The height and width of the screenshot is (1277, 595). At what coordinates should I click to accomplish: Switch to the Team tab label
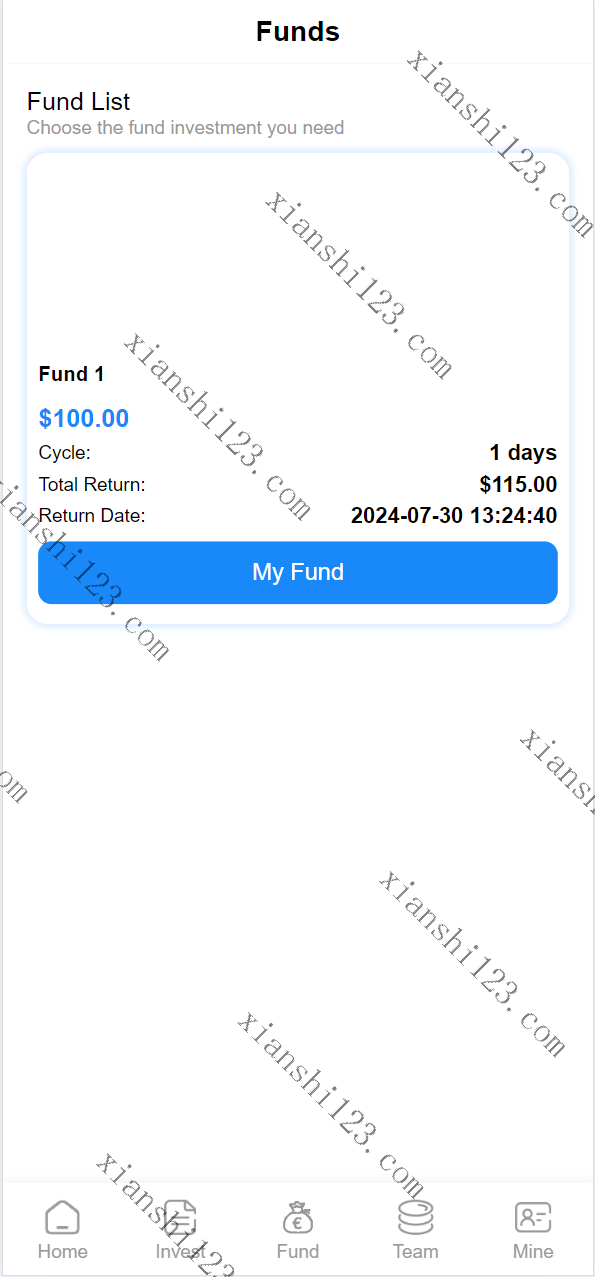415,1251
